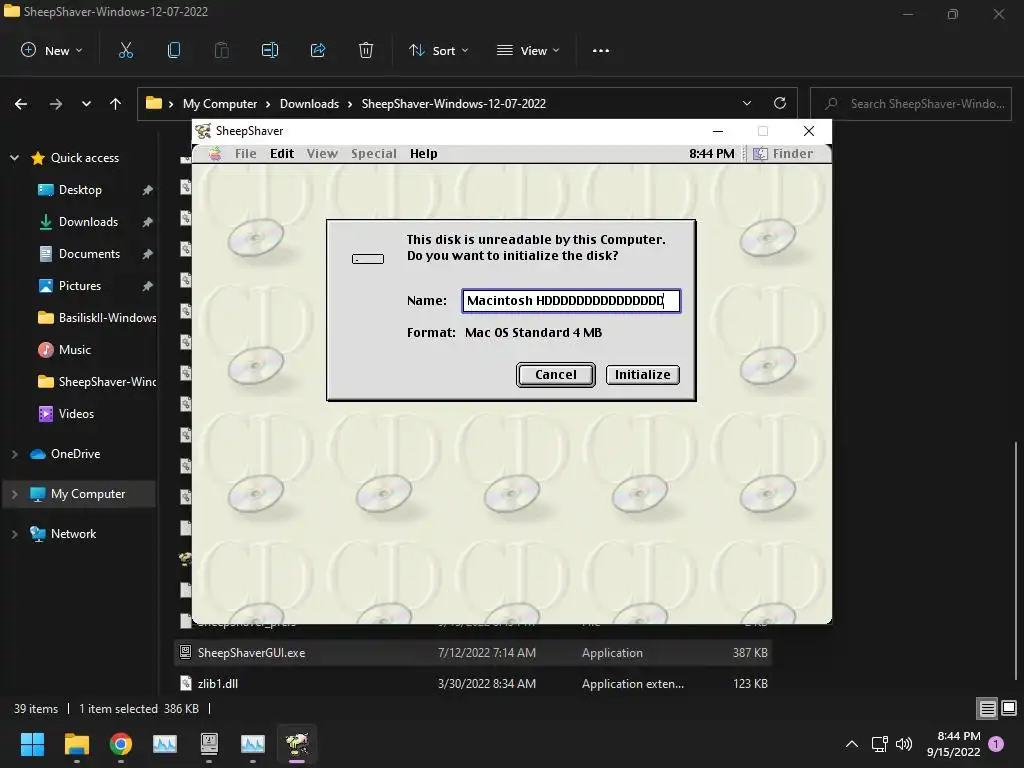Click the Copy icon in Explorer toolbar
This screenshot has width=1024, height=768.
tap(174, 50)
